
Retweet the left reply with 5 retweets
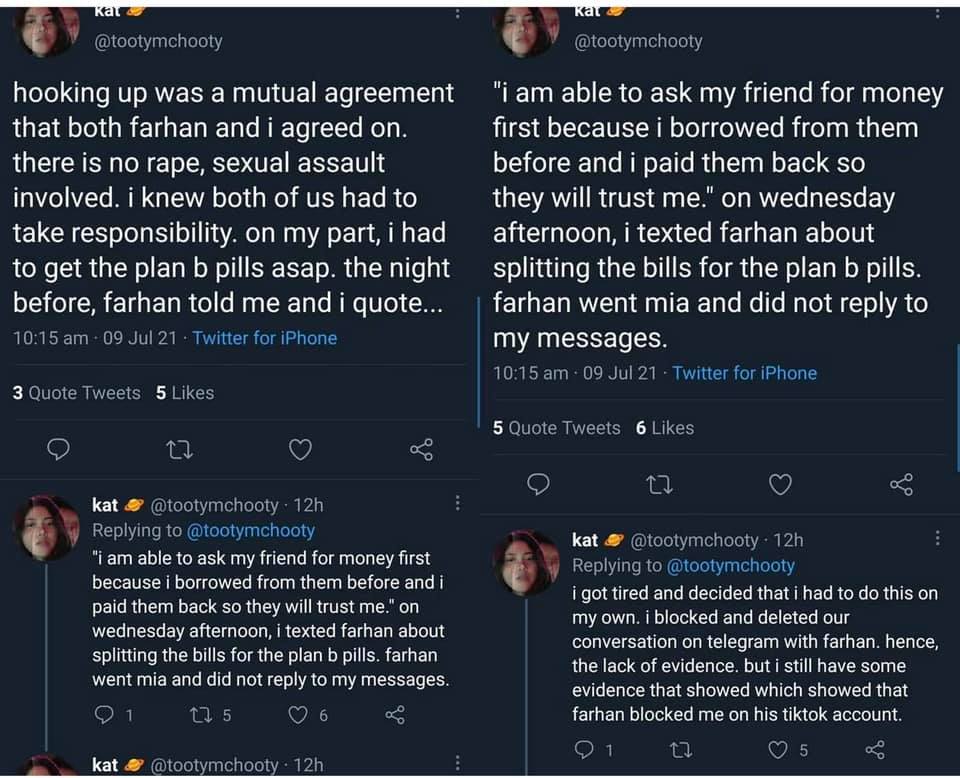199,715
